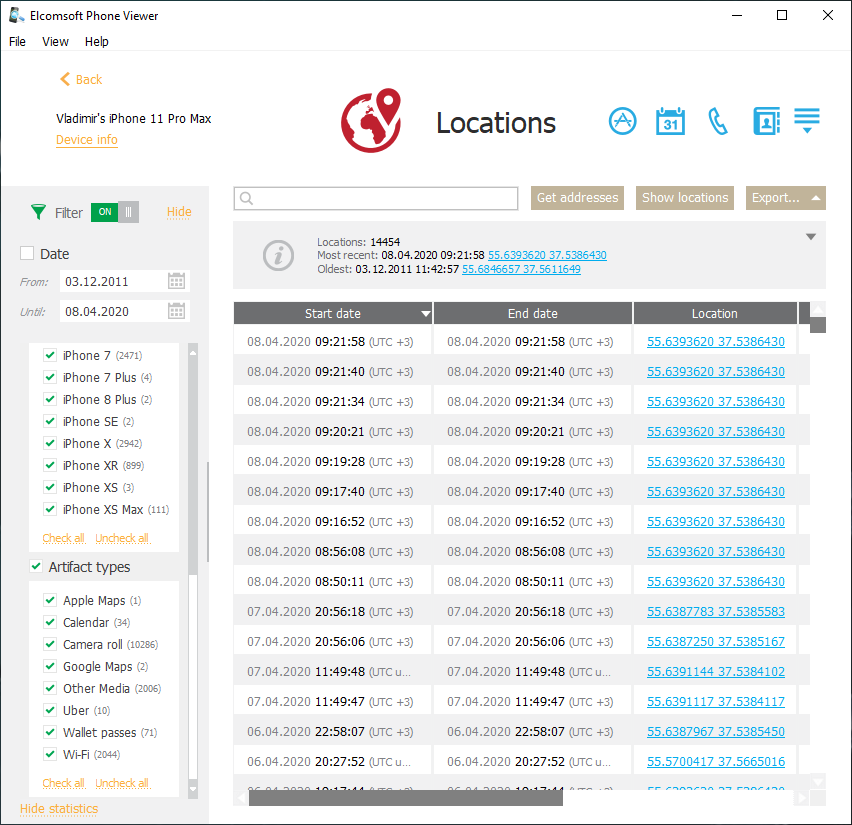Open the Contacts book icon
This screenshot has width=852, height=825.
point(766,122)
